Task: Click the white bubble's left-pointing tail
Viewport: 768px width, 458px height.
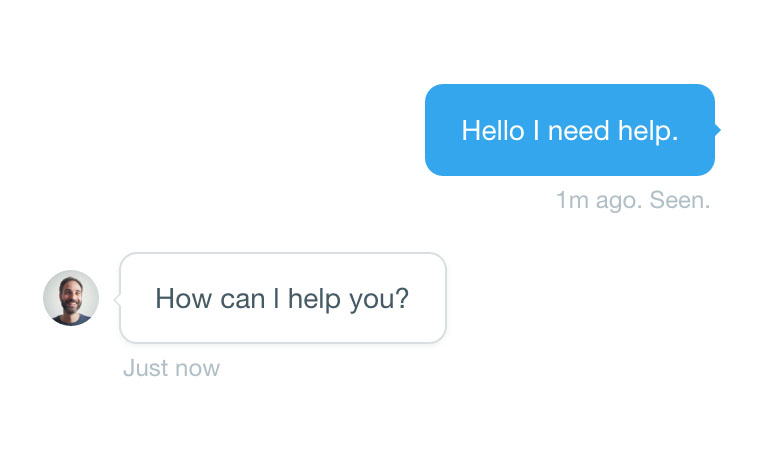Action: 117,298
